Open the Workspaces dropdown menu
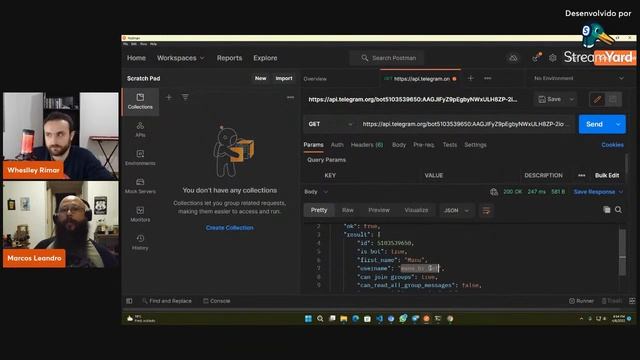The width and height of the screenshot is (640, 360). pos(180,58)
